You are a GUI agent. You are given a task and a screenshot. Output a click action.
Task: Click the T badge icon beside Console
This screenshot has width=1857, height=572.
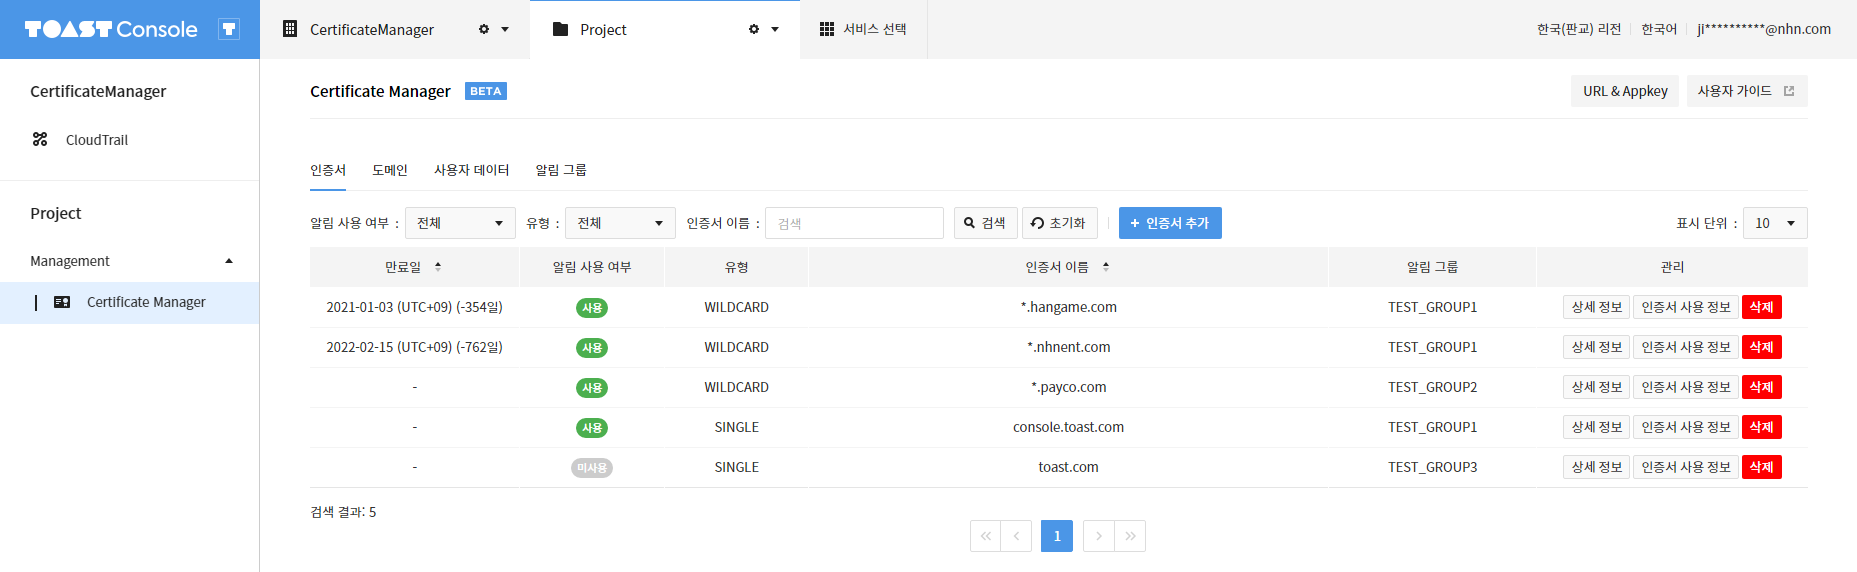point(229,29)
